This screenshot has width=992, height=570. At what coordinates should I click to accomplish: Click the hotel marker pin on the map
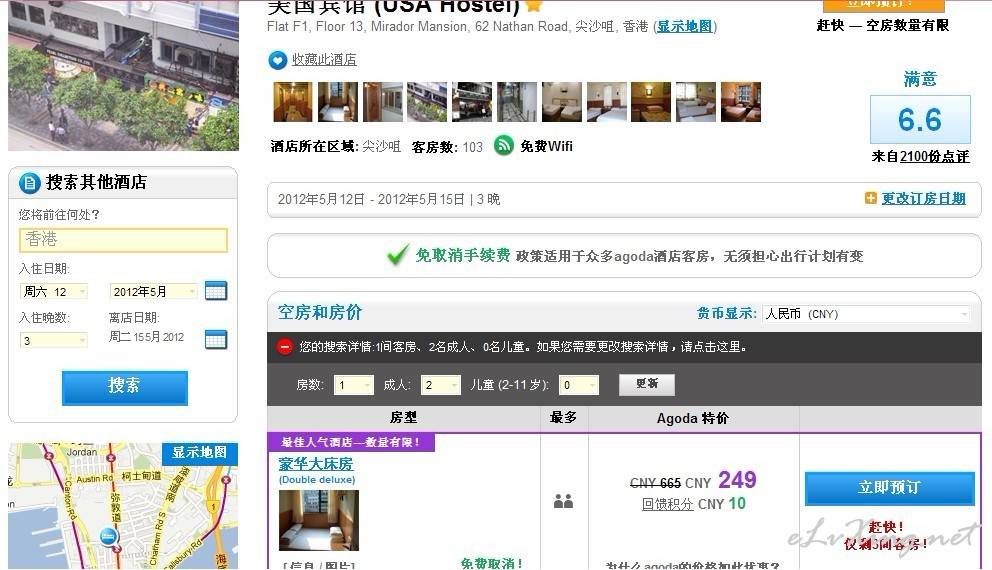[x=109, y=538]
